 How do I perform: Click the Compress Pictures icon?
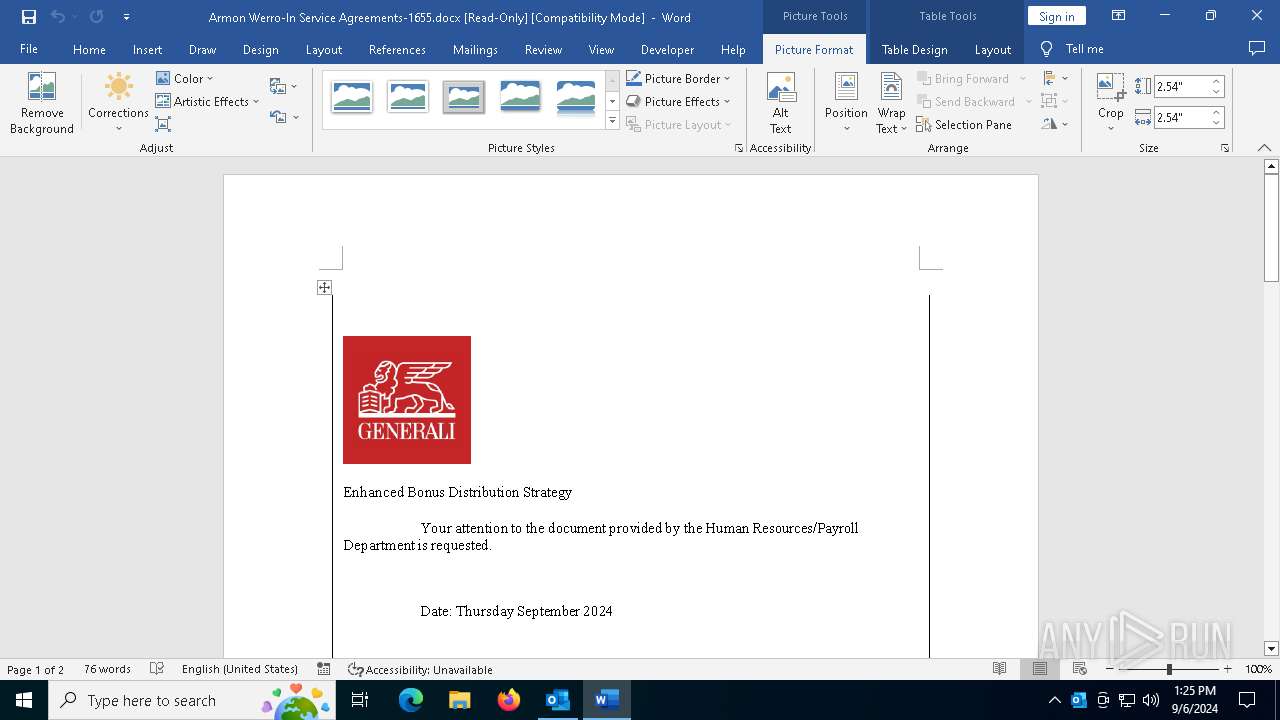coord(163,124)
